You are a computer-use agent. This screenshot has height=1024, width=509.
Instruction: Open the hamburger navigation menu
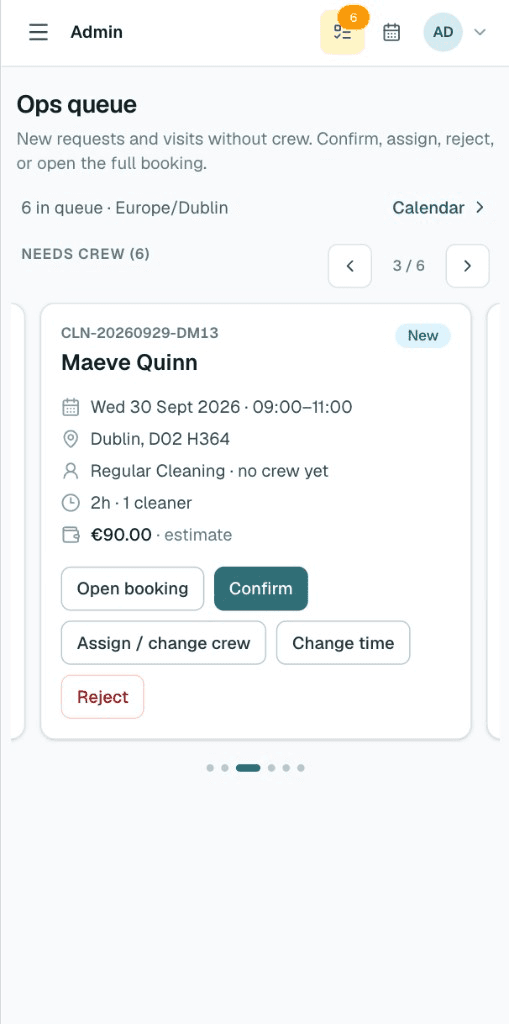click(x=39, y=32)
